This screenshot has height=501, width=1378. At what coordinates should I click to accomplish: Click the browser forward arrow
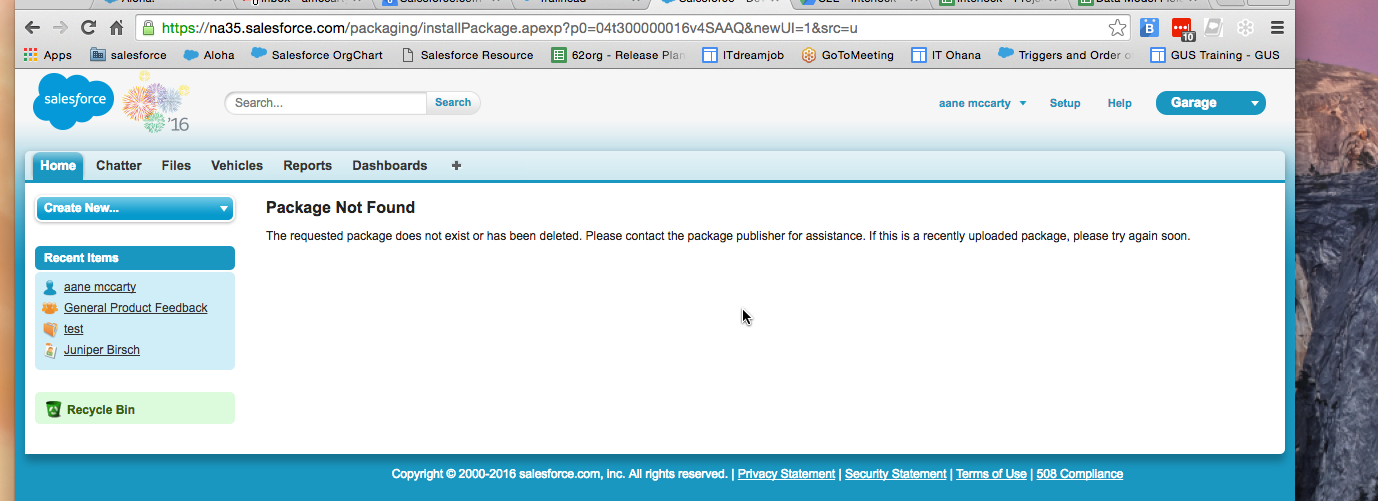click(60, 28)
